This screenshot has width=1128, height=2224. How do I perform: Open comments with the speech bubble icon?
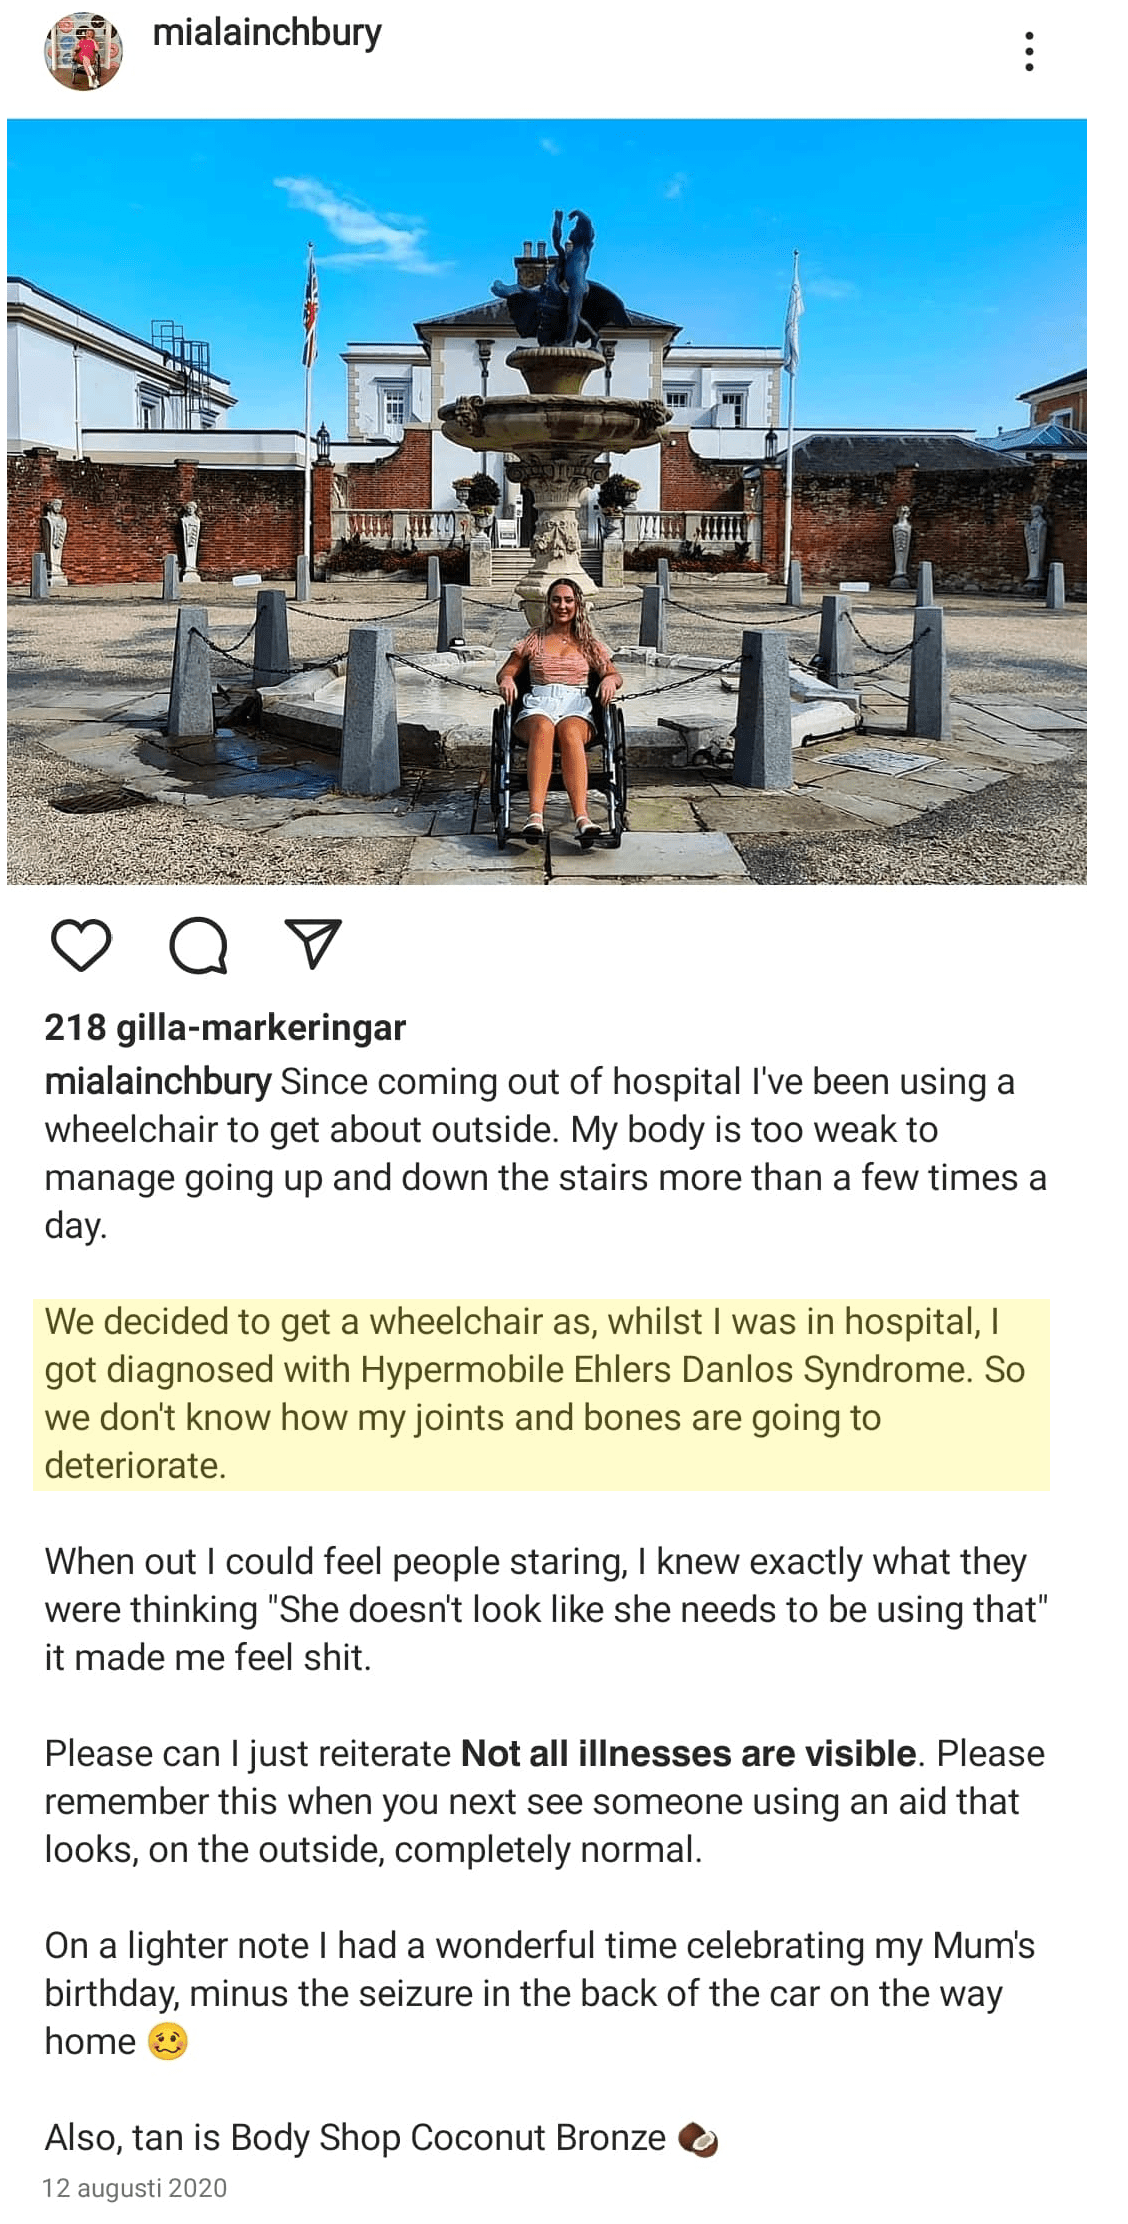point(199,948)
